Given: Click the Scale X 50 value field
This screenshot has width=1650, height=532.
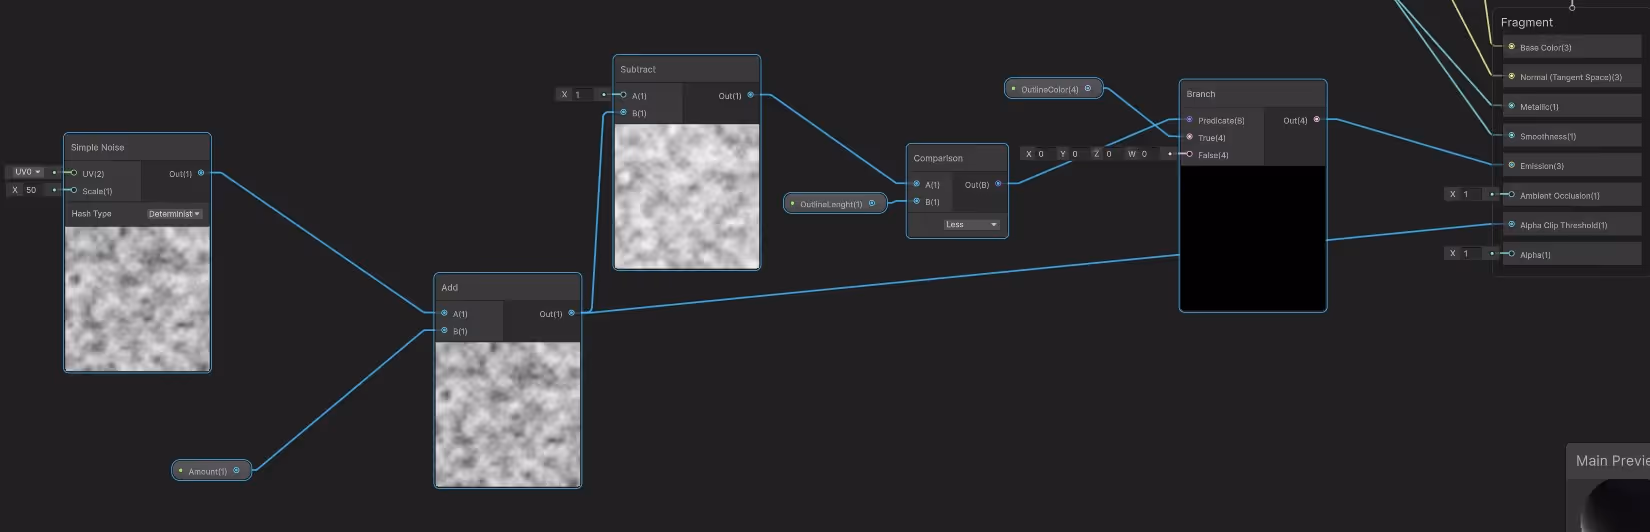Looking at the screenshot, I should click(34, 190).
